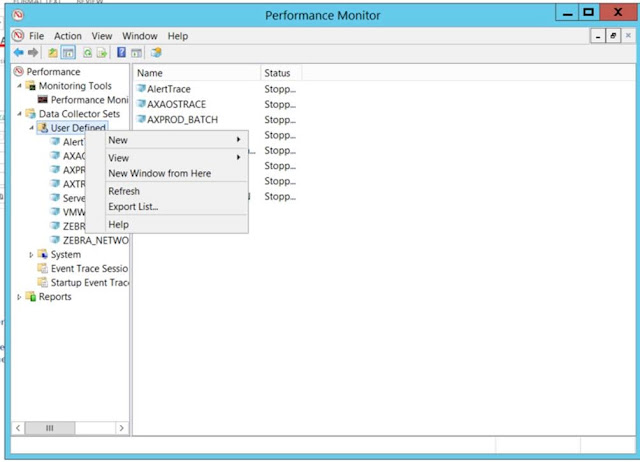This screenshot has width=640, height=462.
Task: Select Performance Monitor under Monitoring Tools
Action: click(89, 100)
